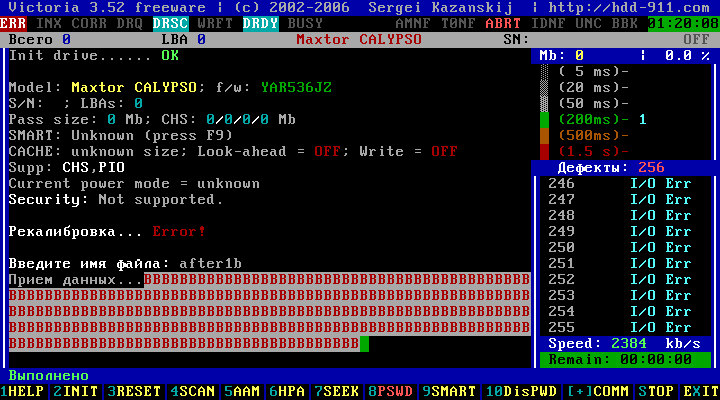Click the highlighted DRSC status flag
This screenshot has height=400, width=720.
(x=170, y=23)
